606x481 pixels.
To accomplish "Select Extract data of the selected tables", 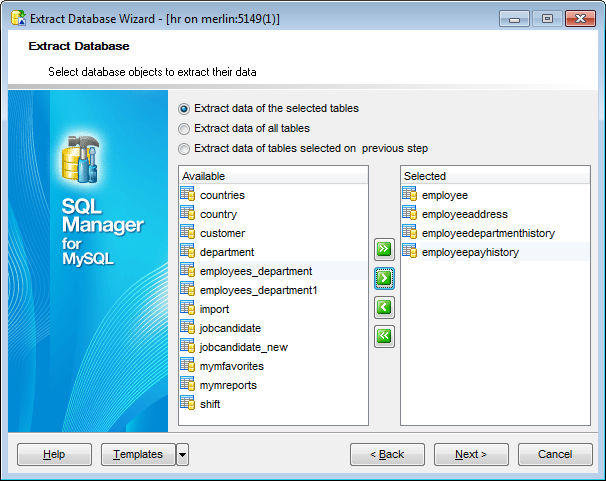I will tap(269, 109).
